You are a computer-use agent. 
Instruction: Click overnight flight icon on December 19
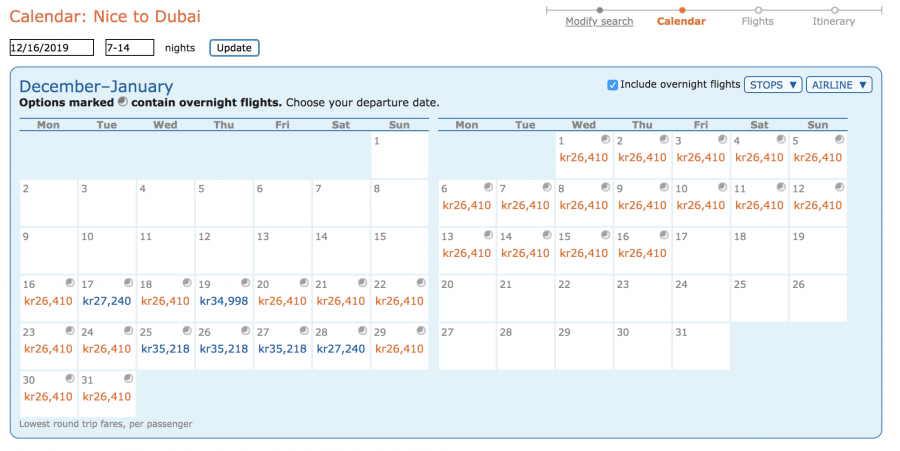coord(246,283)
